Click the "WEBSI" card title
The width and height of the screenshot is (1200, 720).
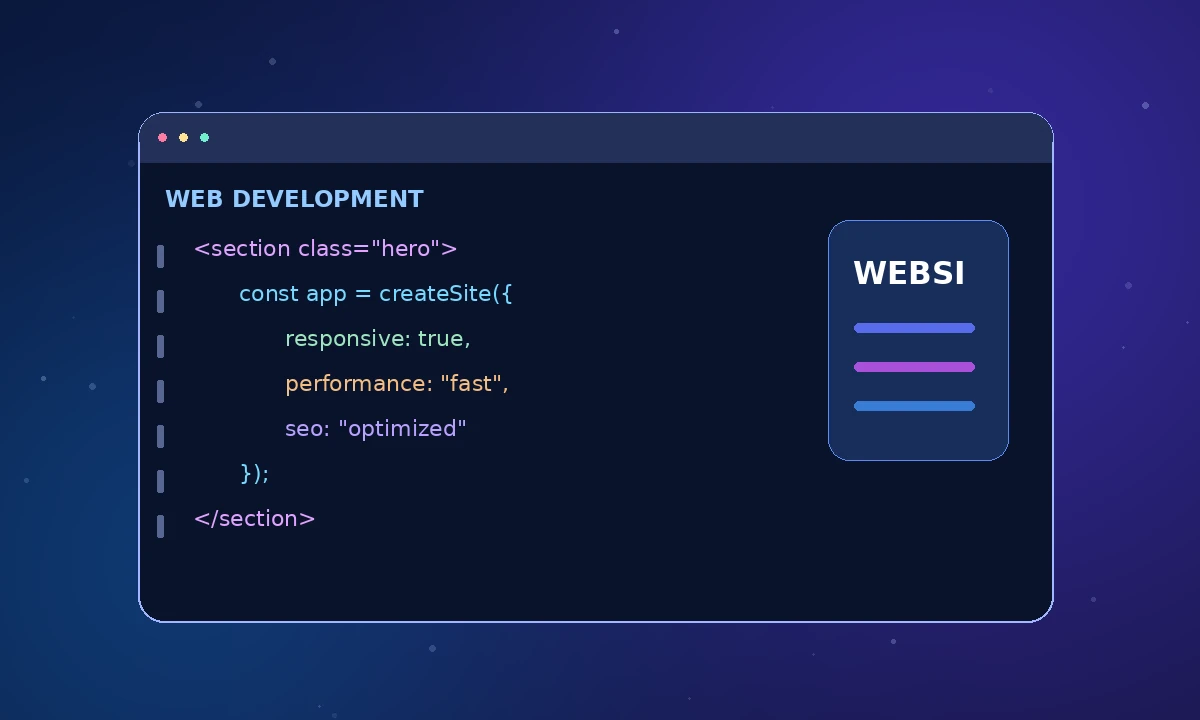(x=909, y=273)
